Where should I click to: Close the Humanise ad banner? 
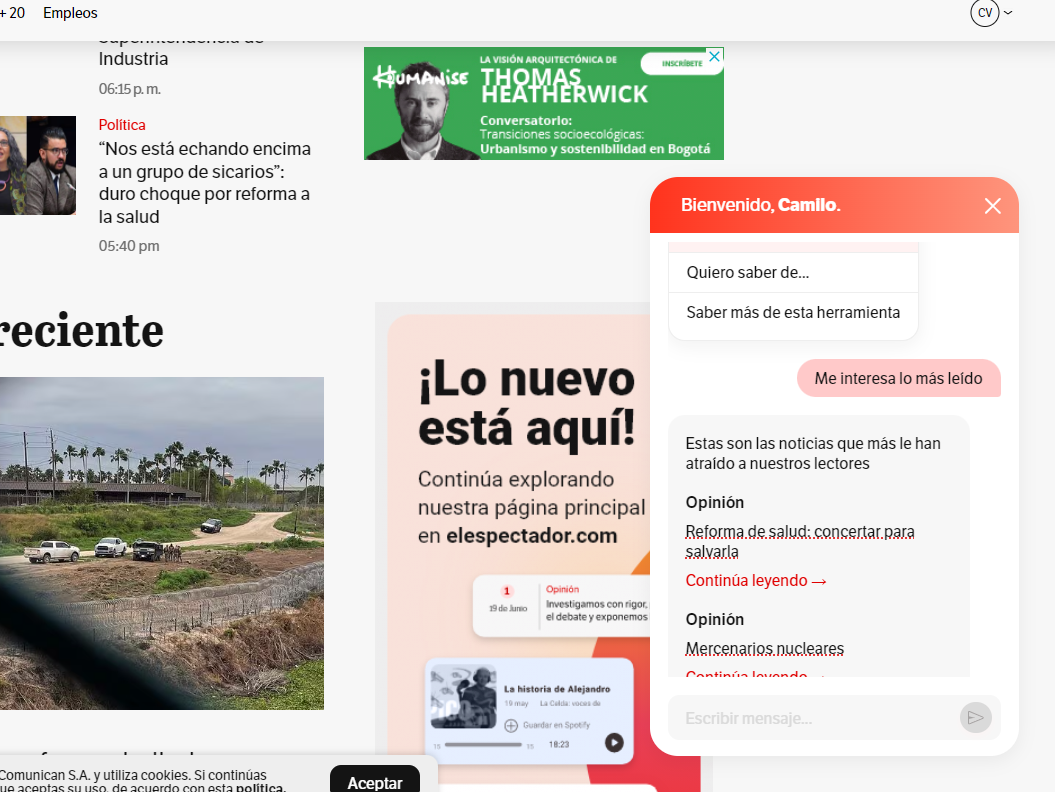point(715,57)
